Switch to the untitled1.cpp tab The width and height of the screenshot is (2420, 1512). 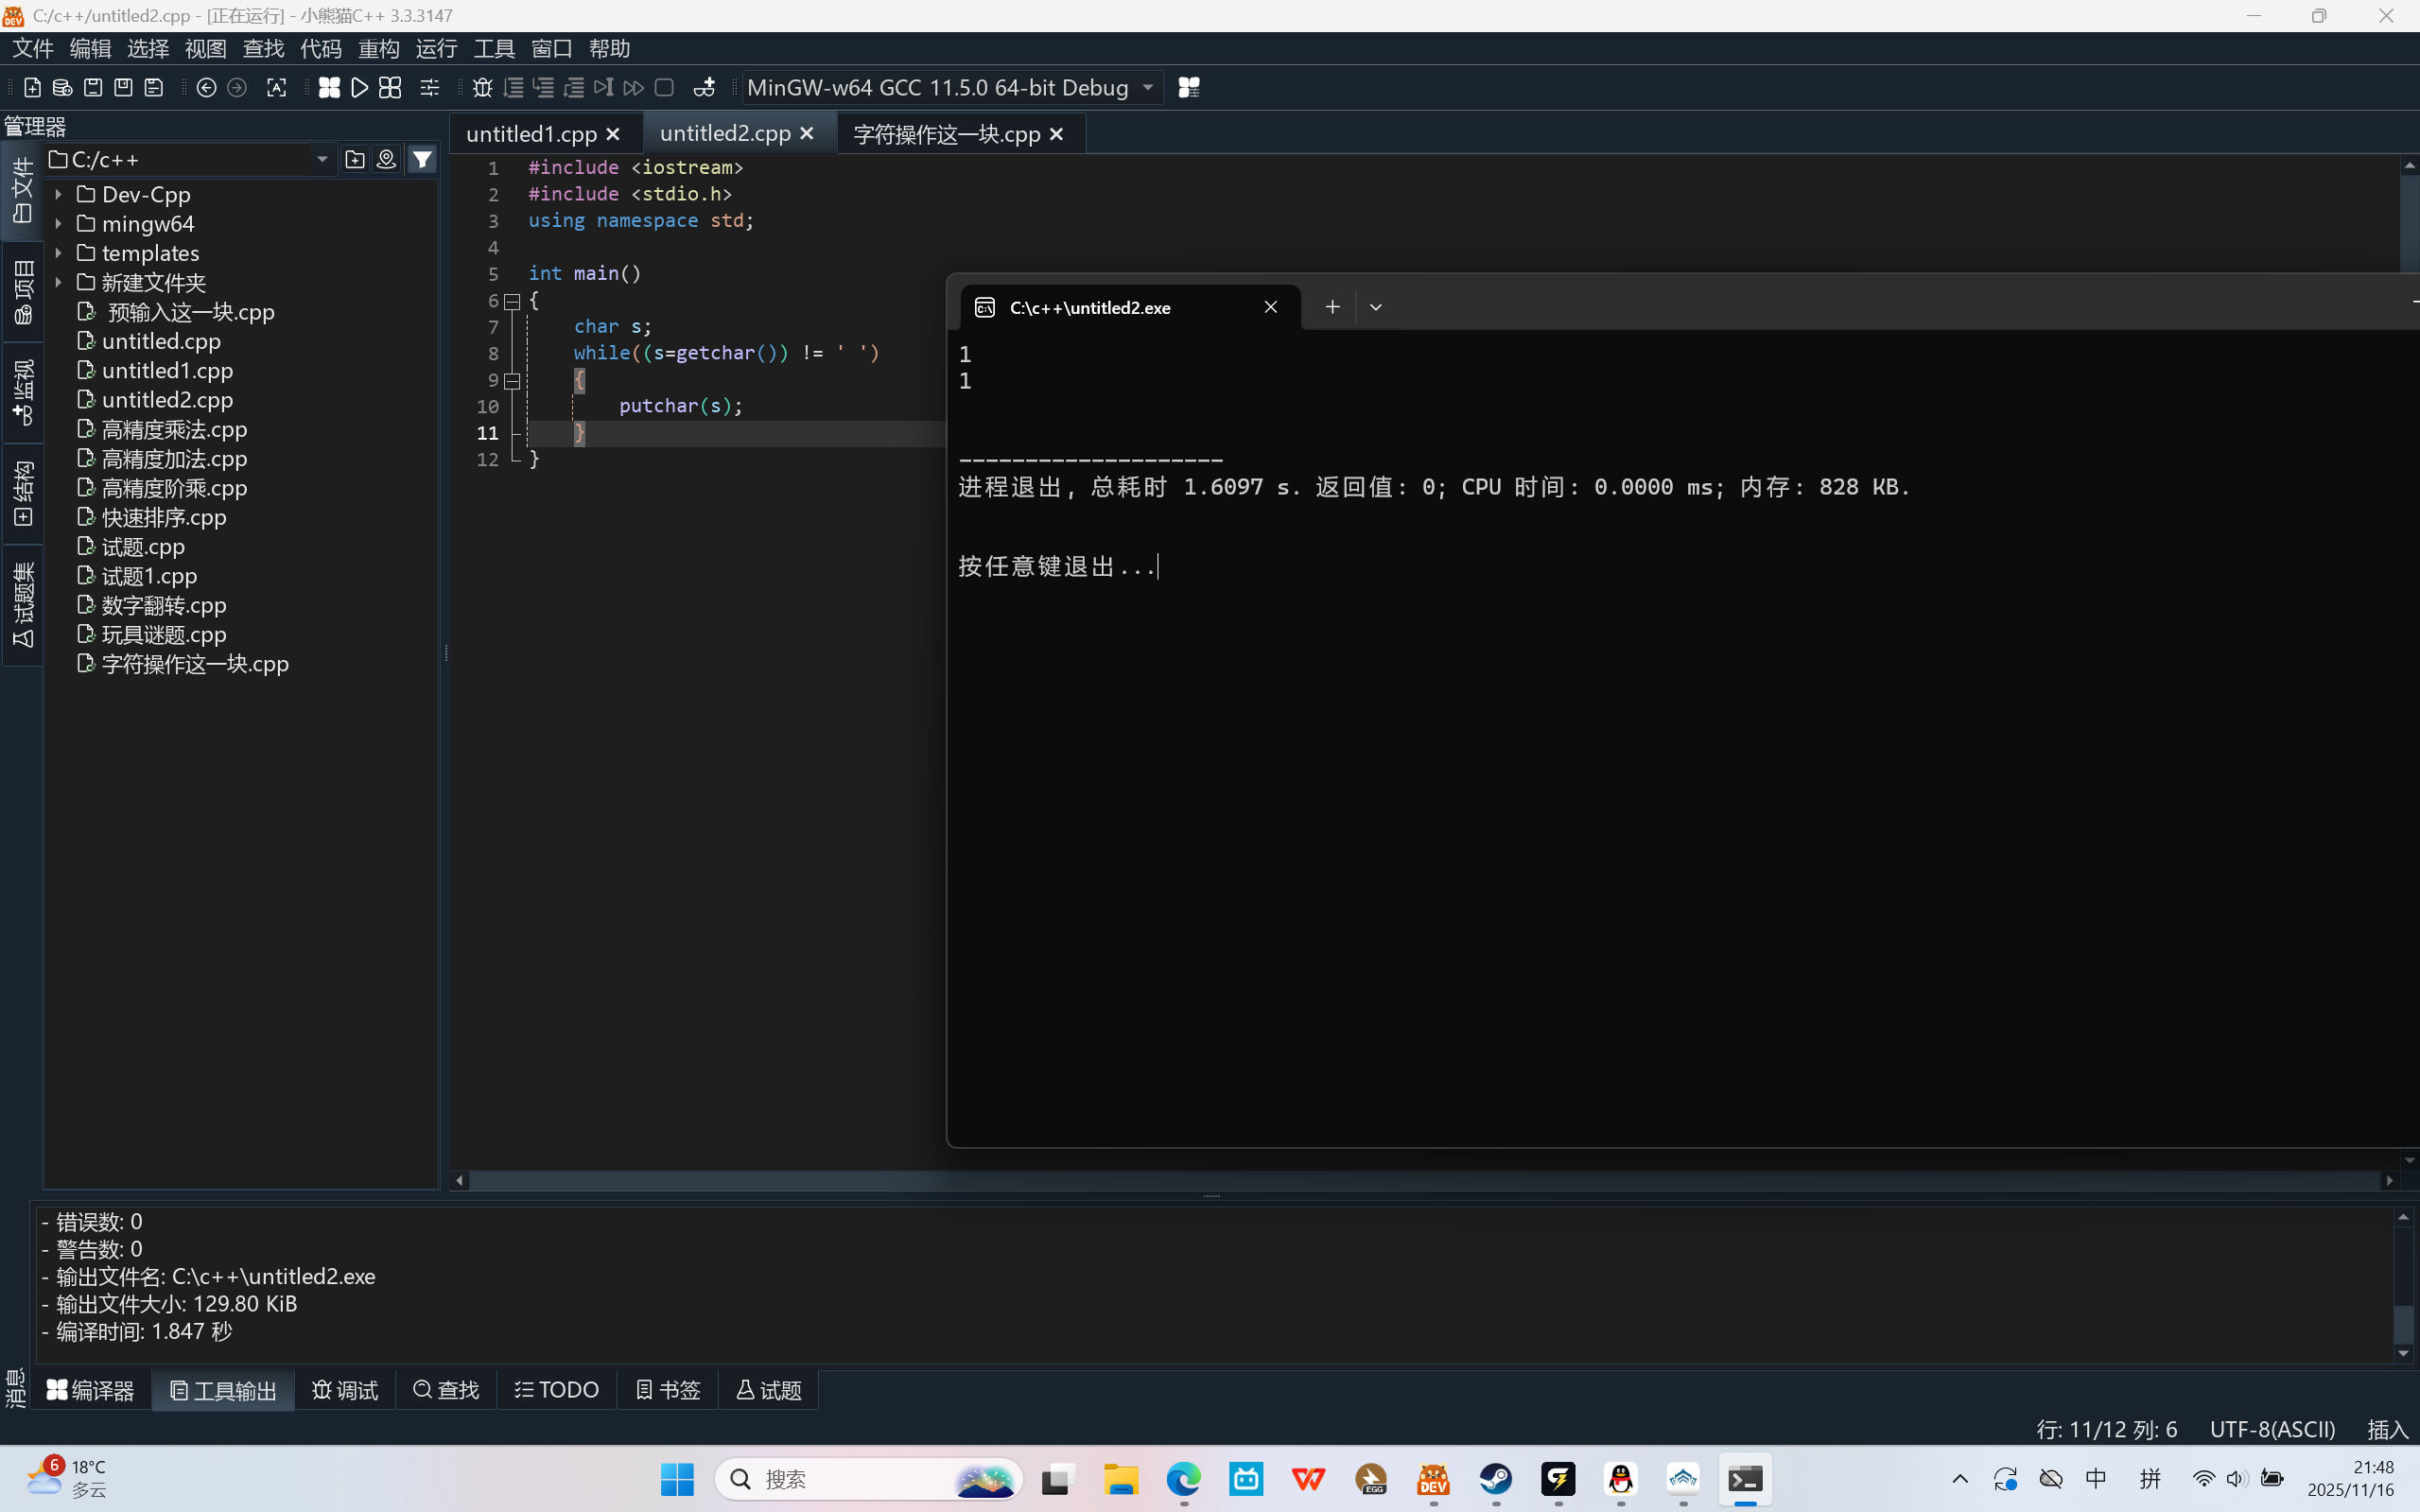(x=531, y=134)
